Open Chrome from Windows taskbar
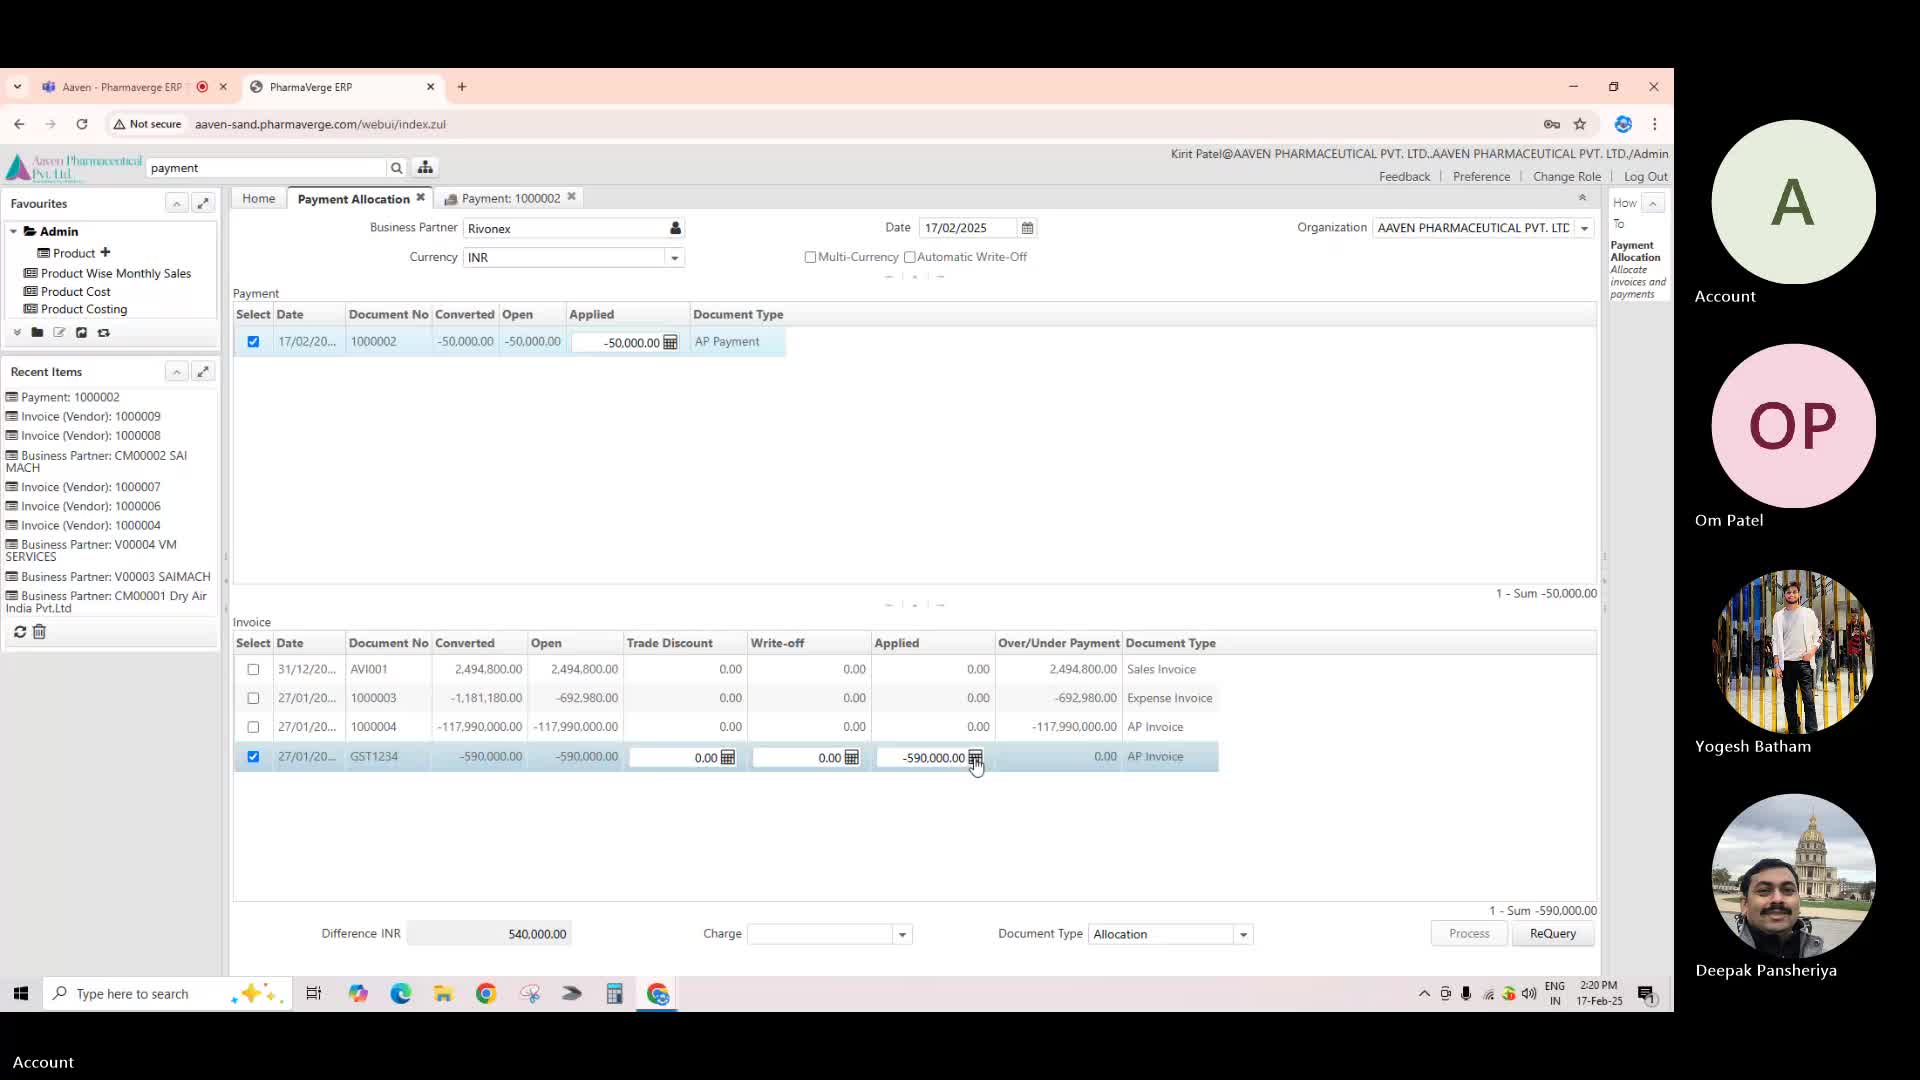The image size is (1920, 1080). coord(486,993)
